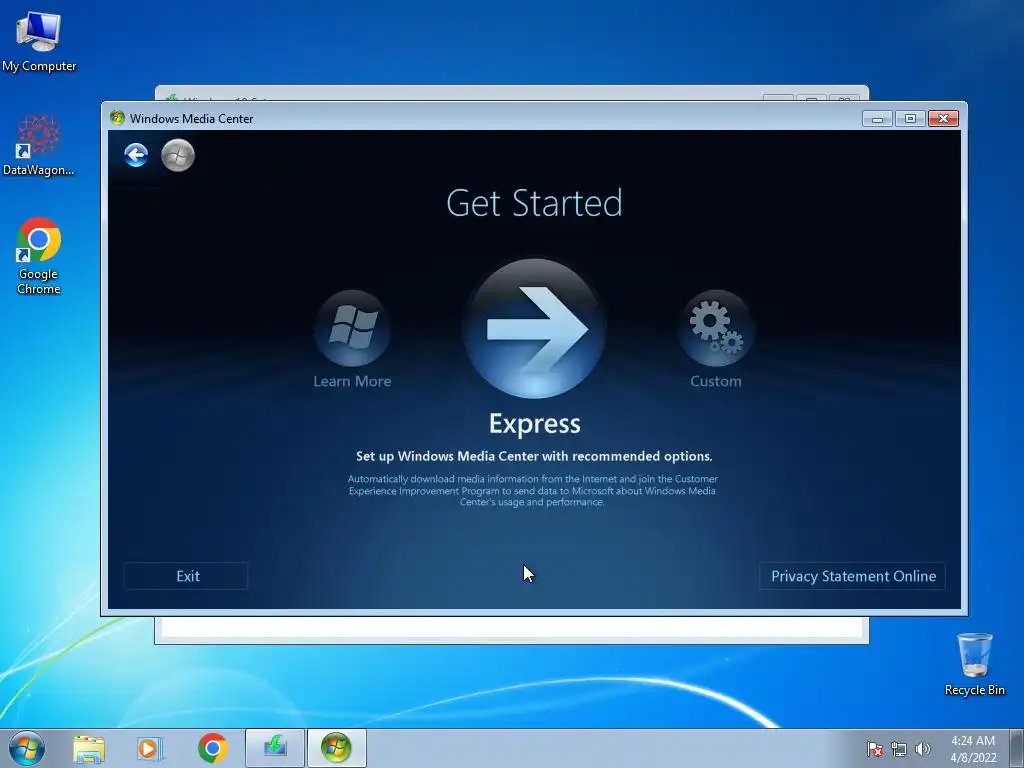The height and width of the screenshot is (768, 1024).
Task: Close the Windows Media Center window
Action: pyautogui.click(x=943, y=119)
